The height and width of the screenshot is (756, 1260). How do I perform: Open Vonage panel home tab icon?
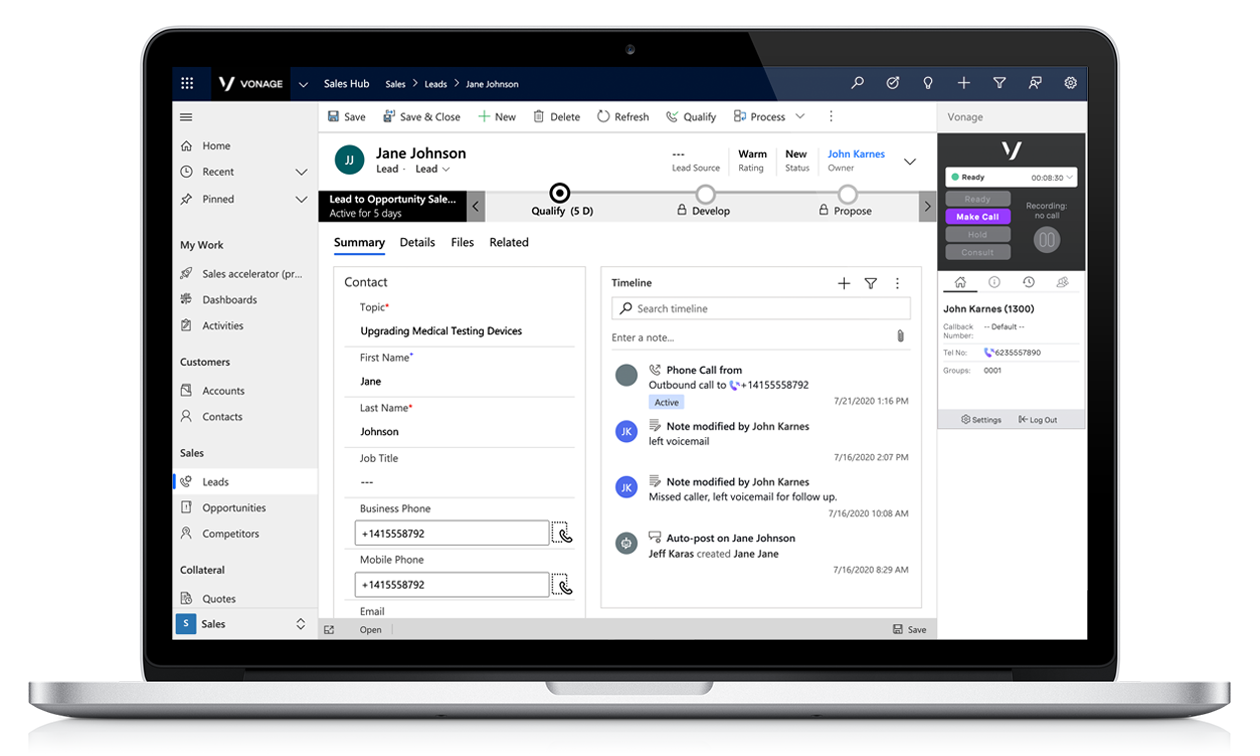pyautogui.click(x=960, y=283)
